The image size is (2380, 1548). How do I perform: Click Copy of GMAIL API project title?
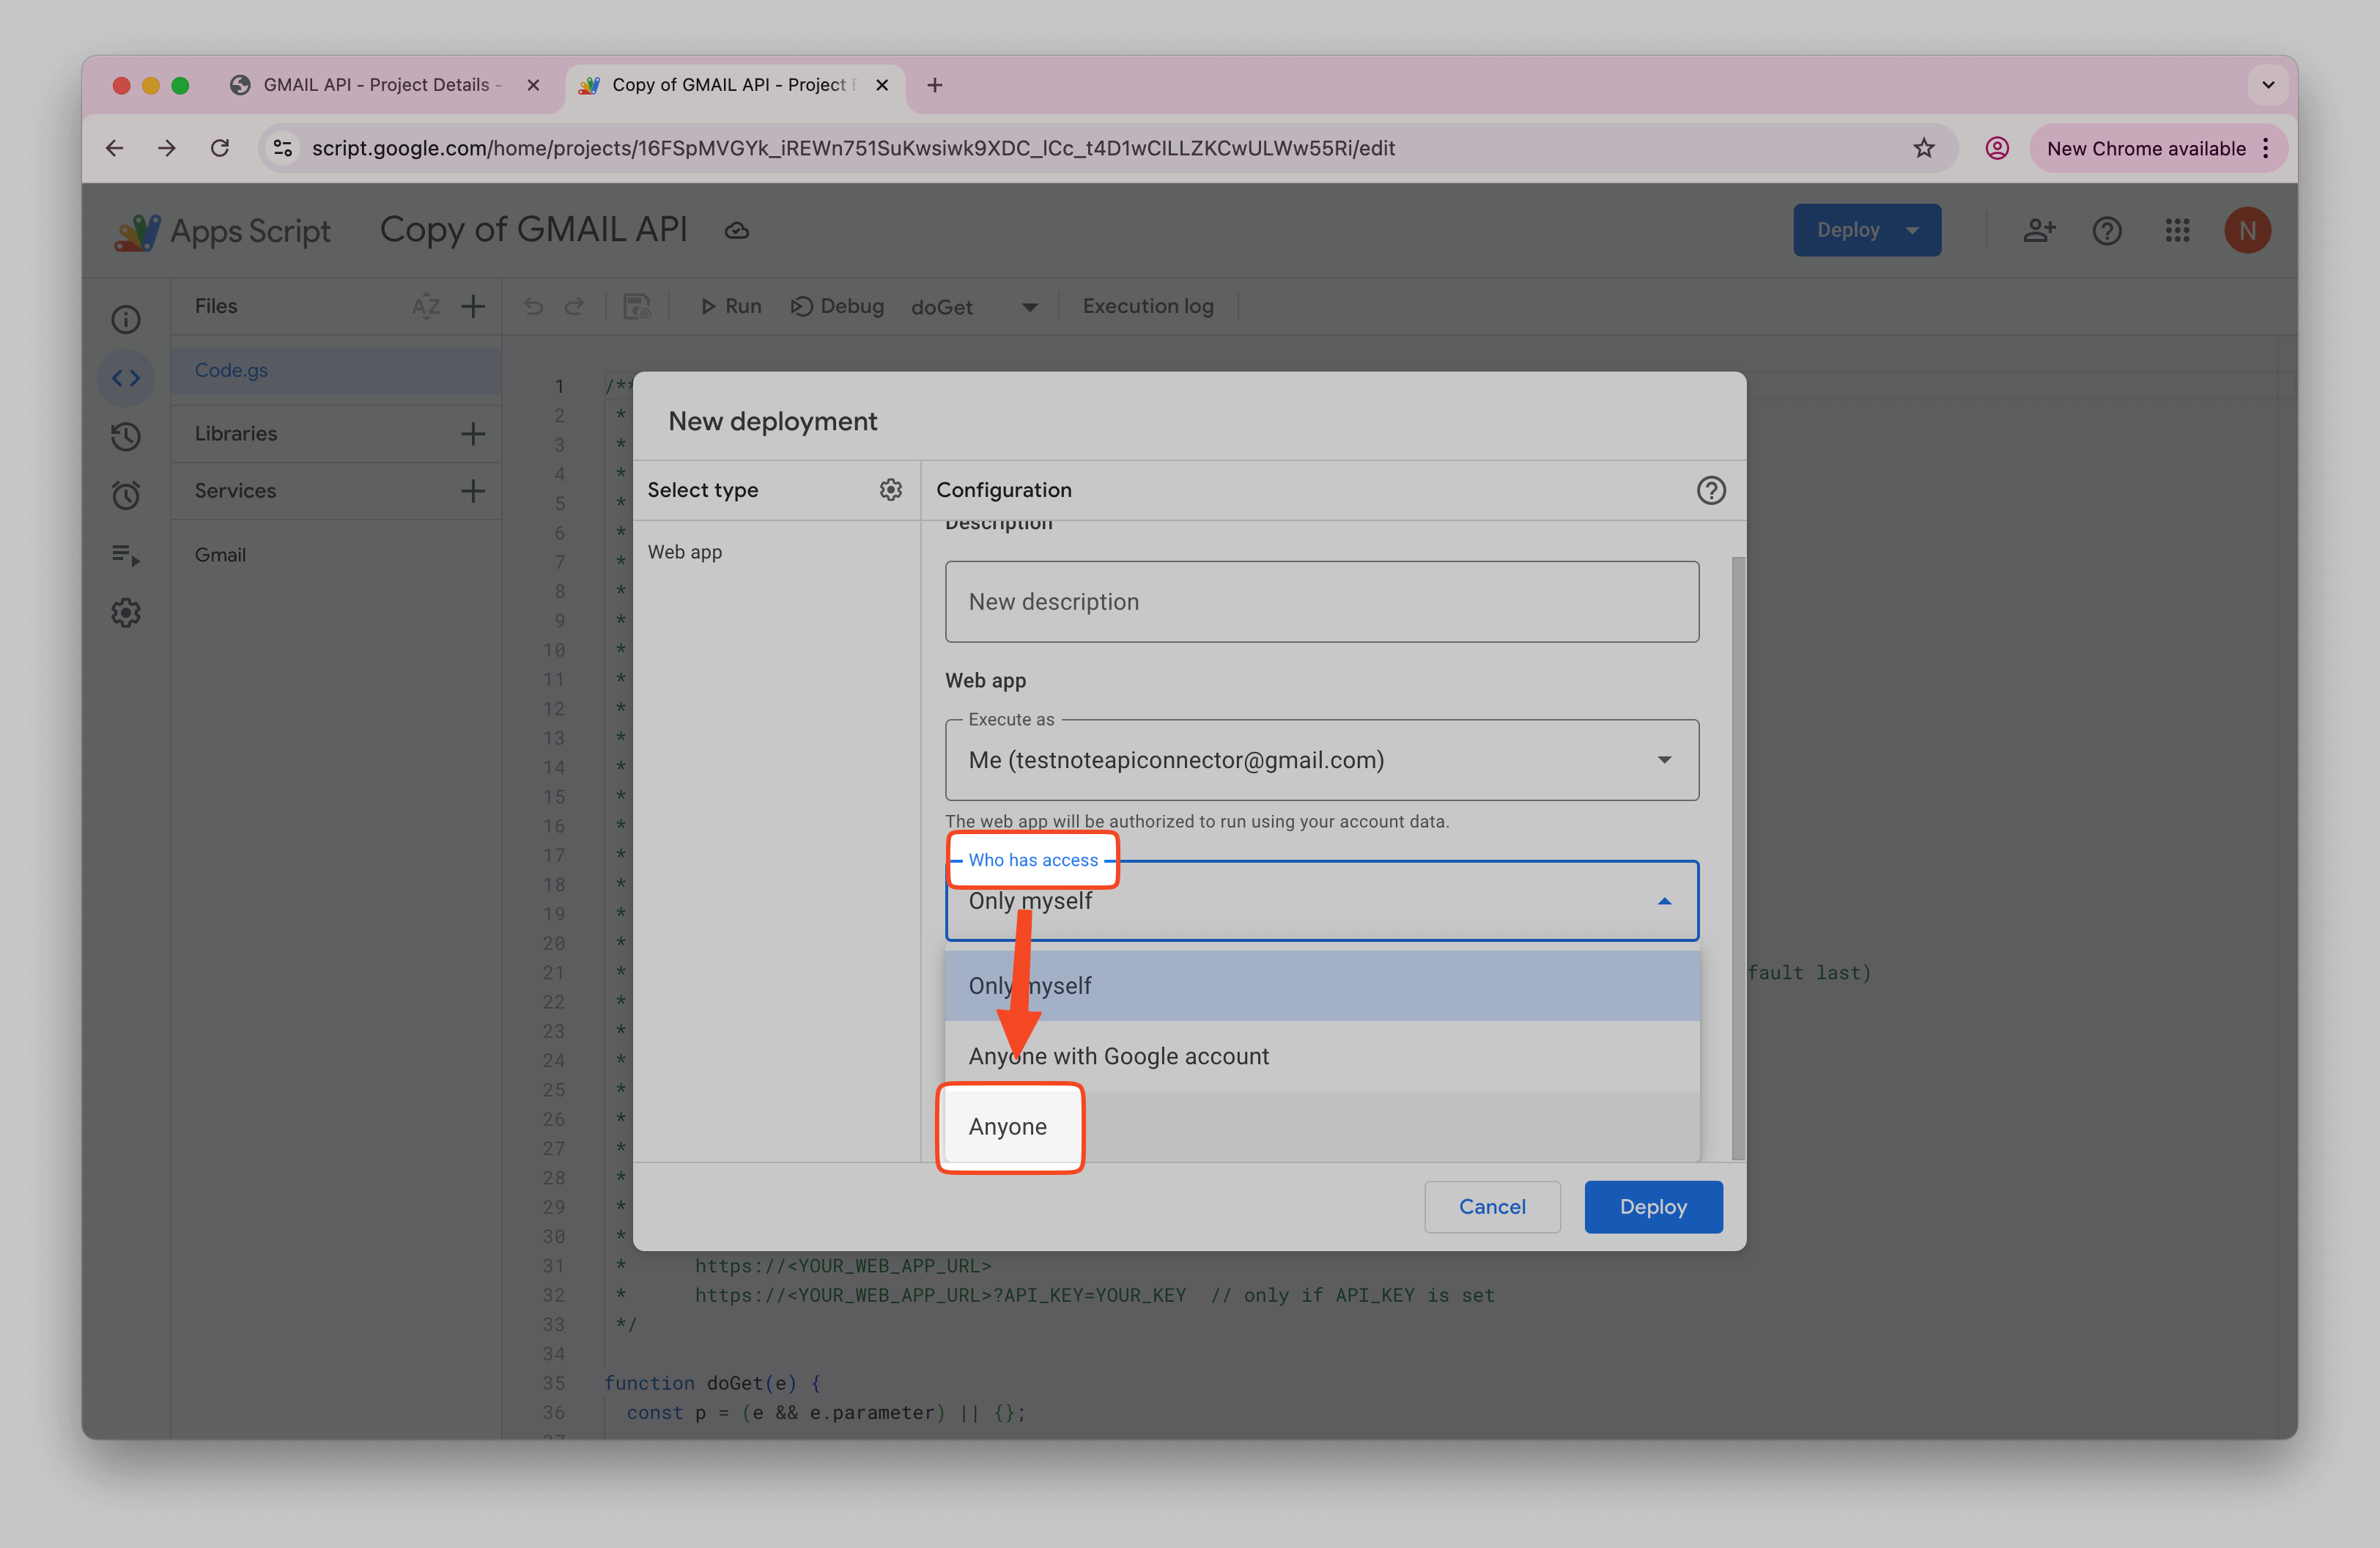point(533,230)
